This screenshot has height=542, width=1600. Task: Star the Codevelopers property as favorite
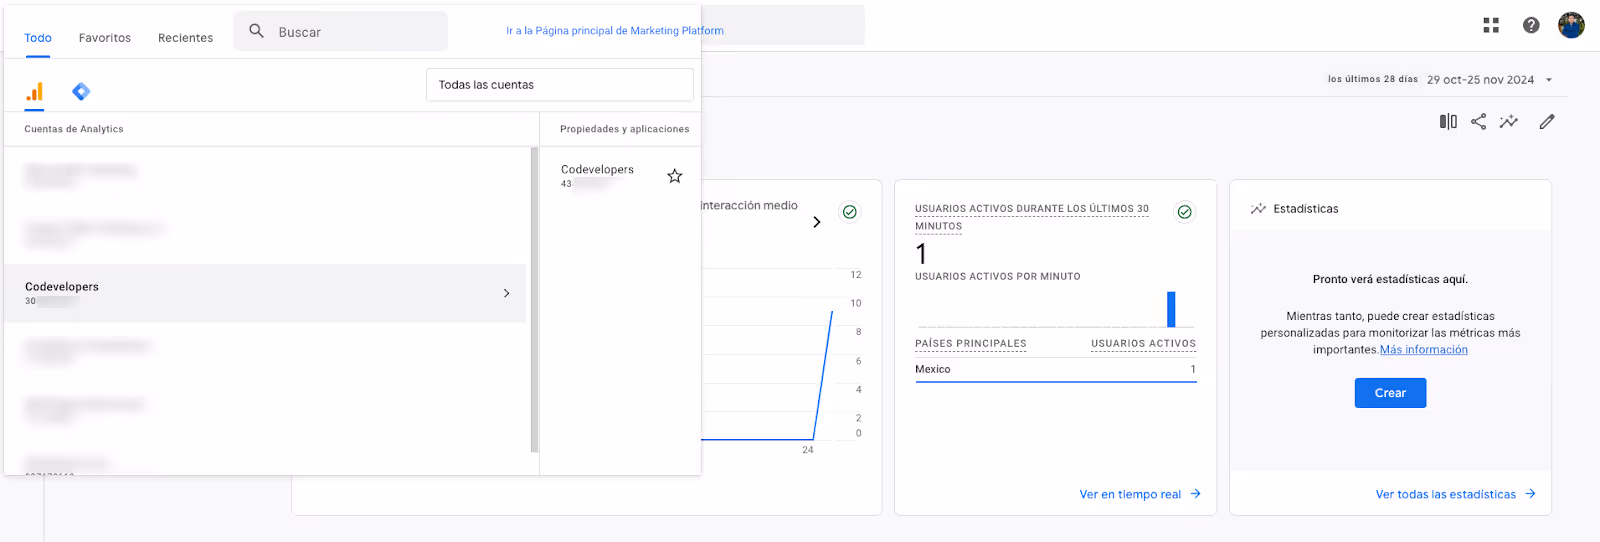[675, 176]
